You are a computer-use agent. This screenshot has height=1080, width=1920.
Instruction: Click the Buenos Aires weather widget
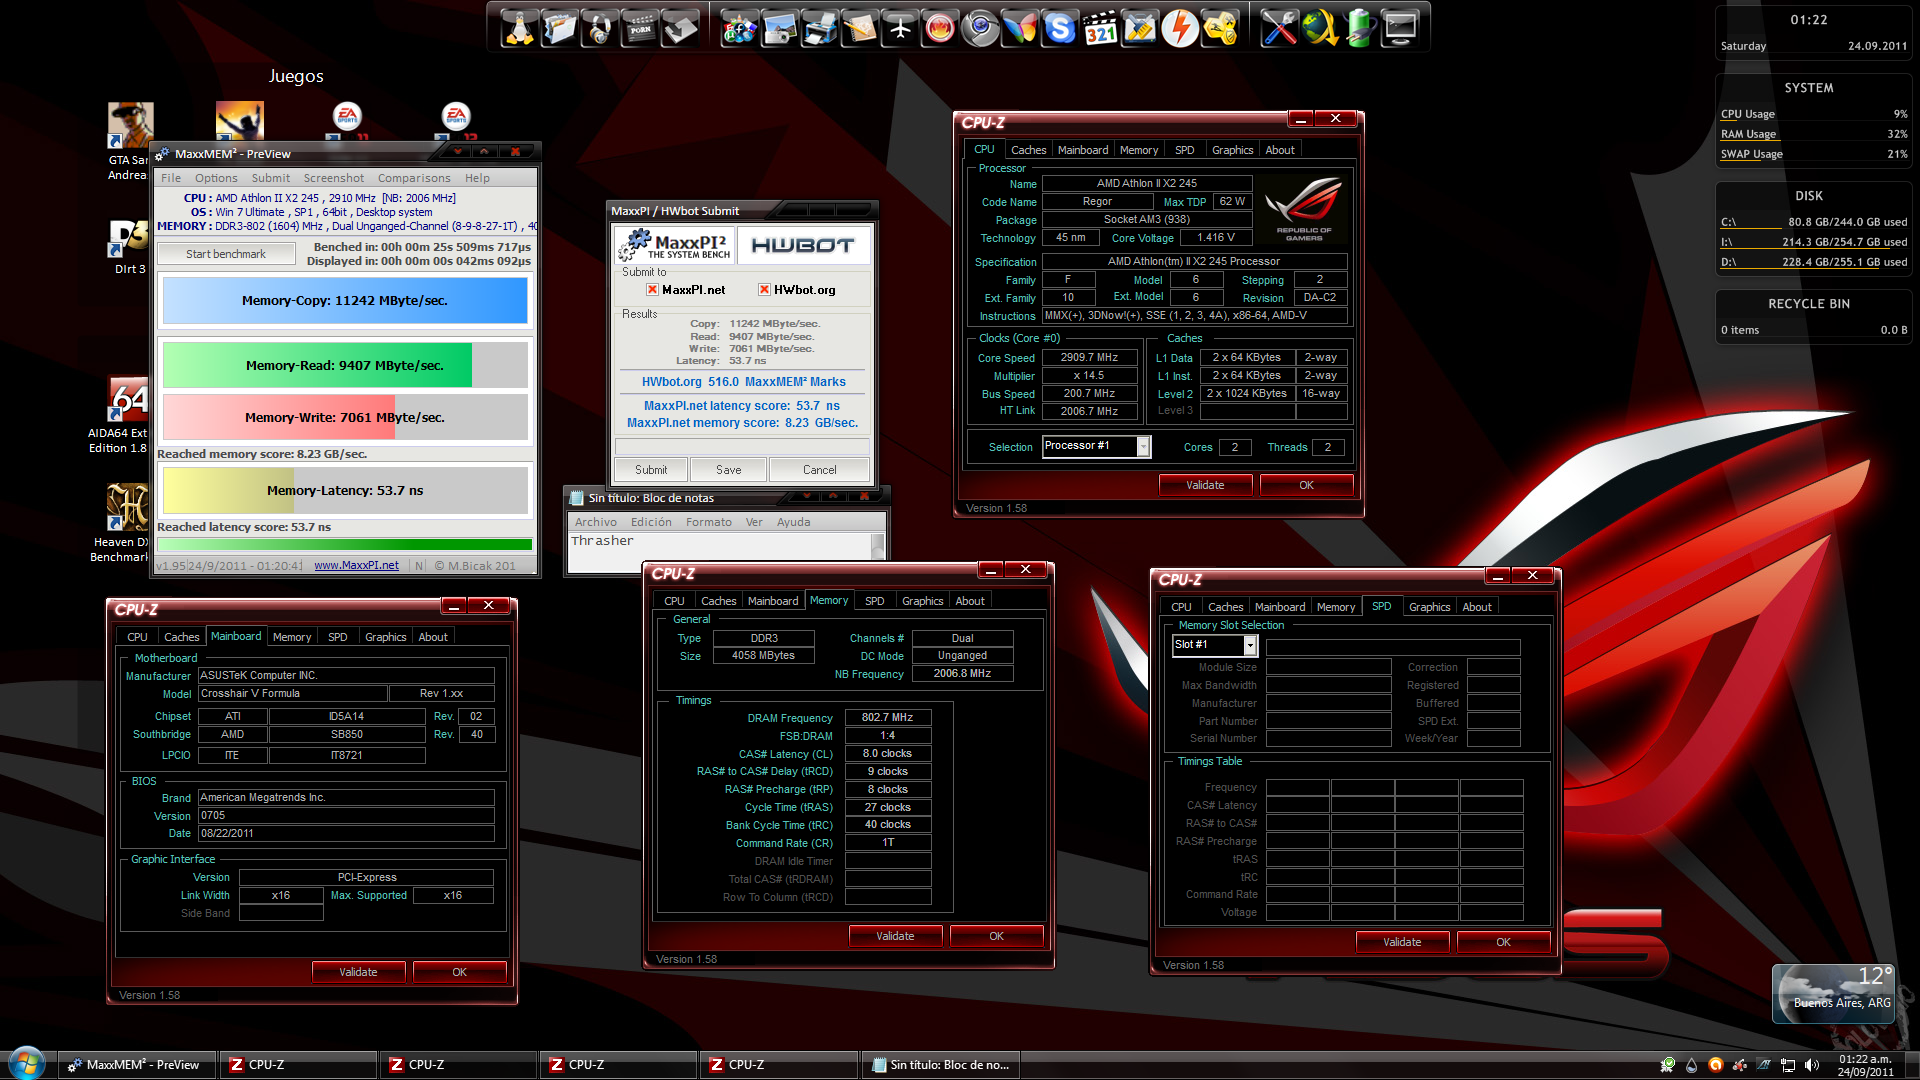click(x=1834, y=993)
